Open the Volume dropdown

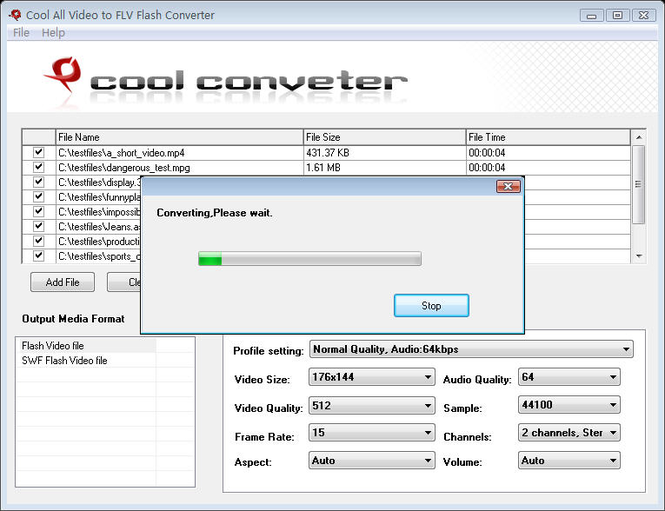coord(569,461)
